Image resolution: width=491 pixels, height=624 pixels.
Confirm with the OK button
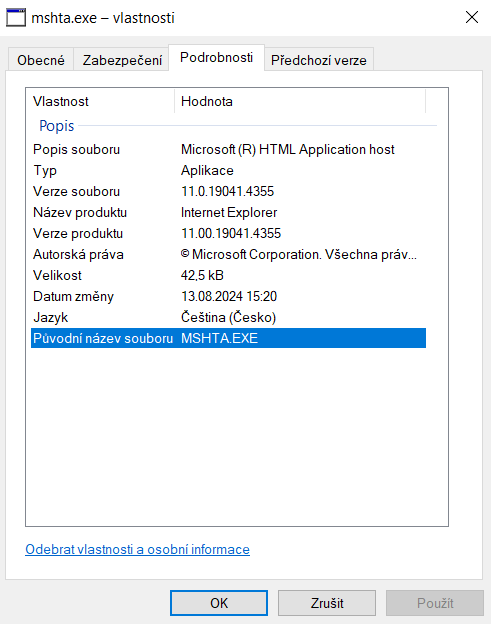coord(219,603)
